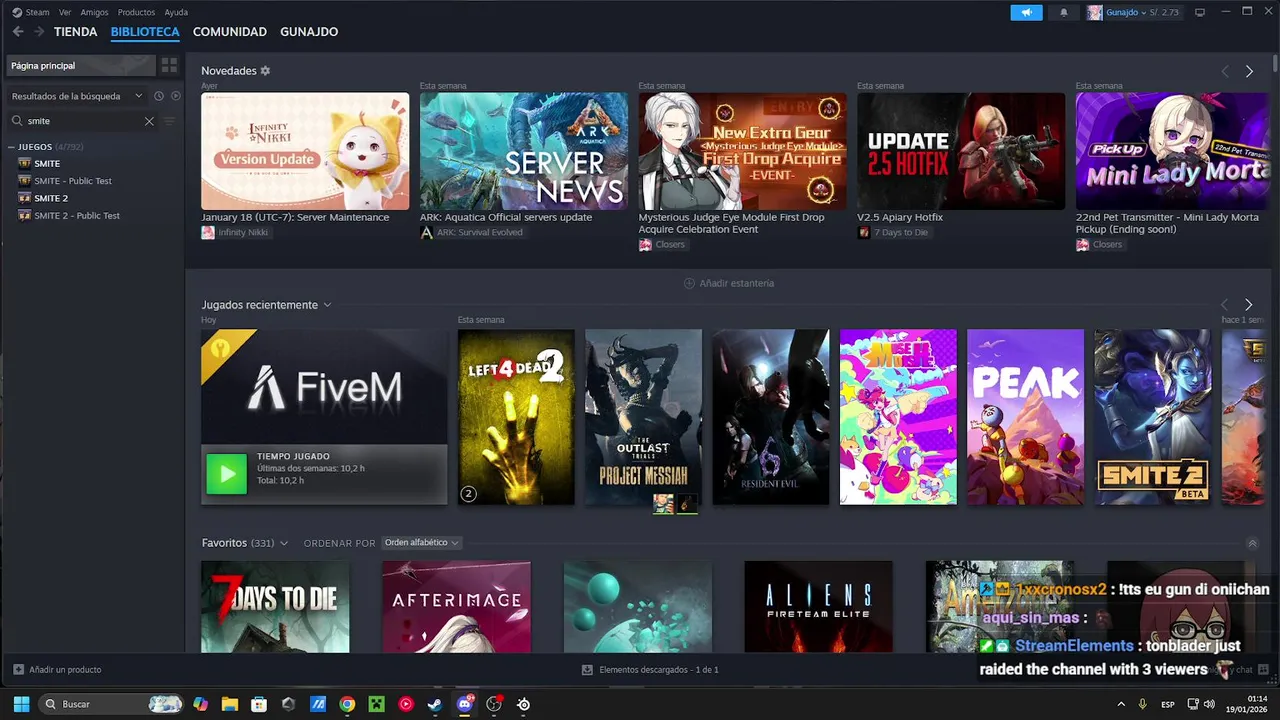This screenshot has height=720, width=1280.
Task: Toggle the recent activity clock filter
Action: click(x=158, y=96)
